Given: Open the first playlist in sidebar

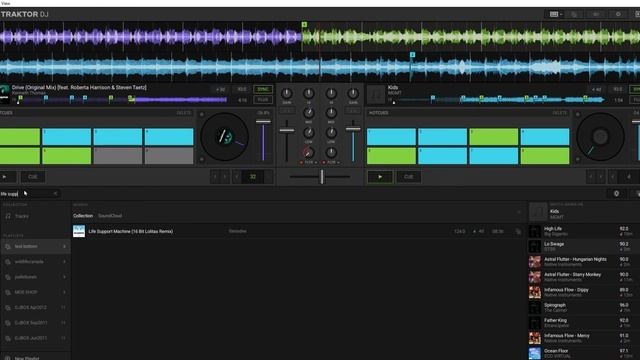Looking at the screenshot, I should pos(35,247).
